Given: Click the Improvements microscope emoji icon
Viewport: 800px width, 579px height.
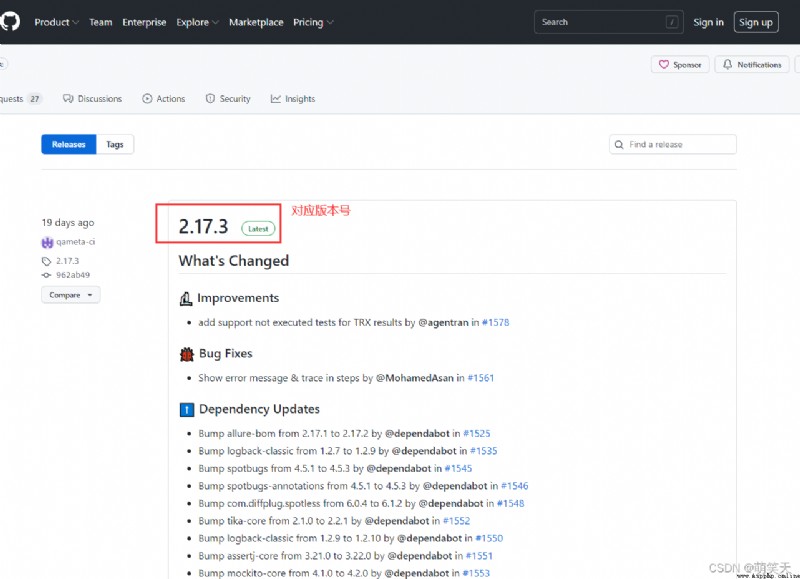Looking at the screenshot, I should click(186, 298).
